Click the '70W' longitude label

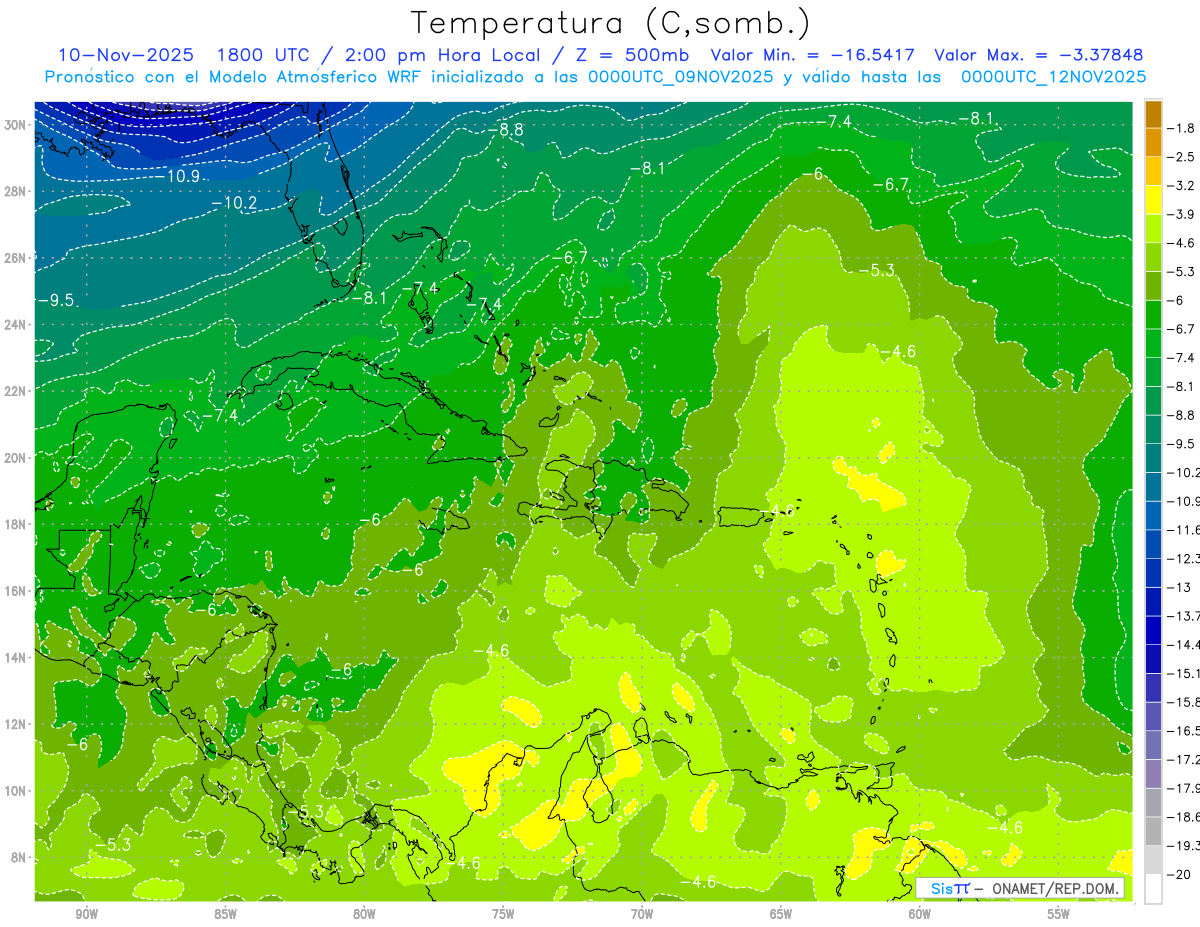(x=642, y=915)
